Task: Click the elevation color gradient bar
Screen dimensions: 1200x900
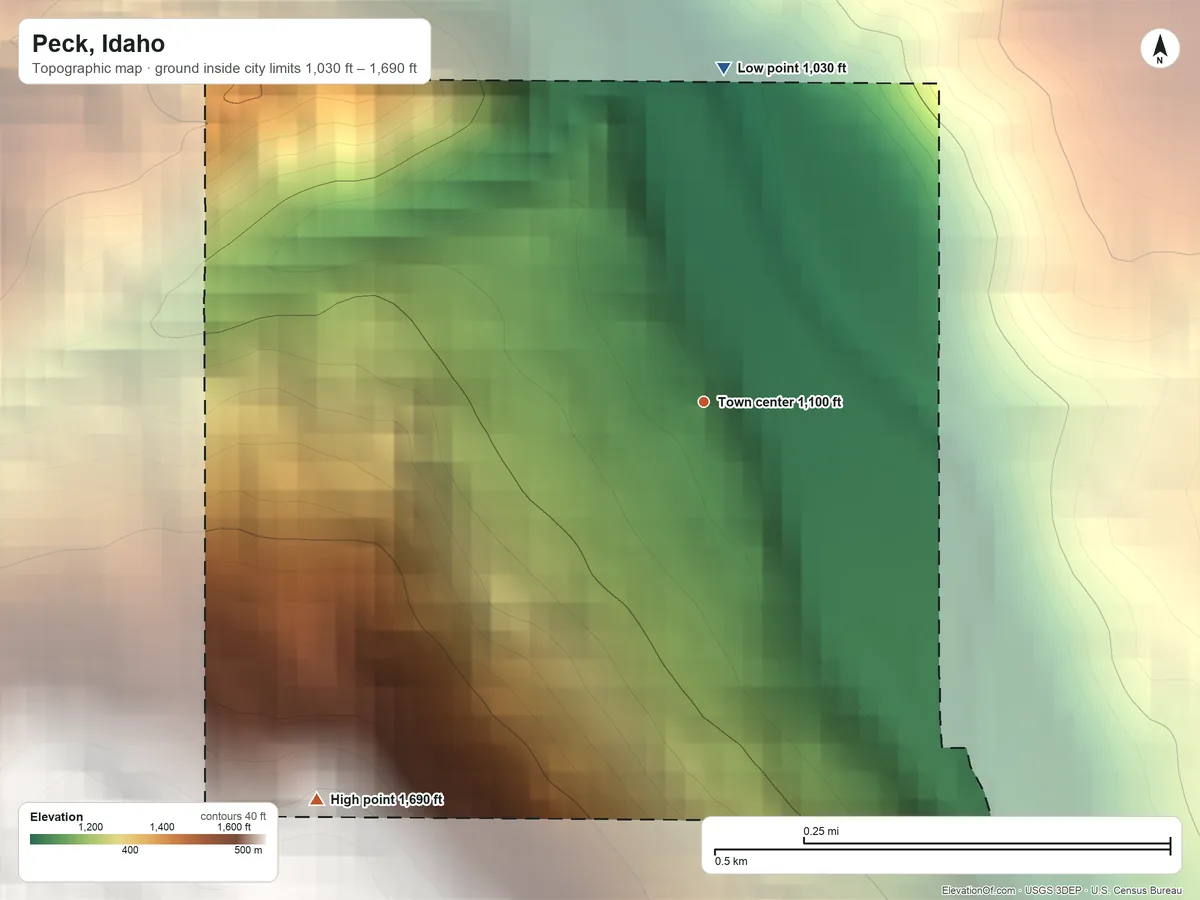Action: pyautogui.click(x=148, y=839)
